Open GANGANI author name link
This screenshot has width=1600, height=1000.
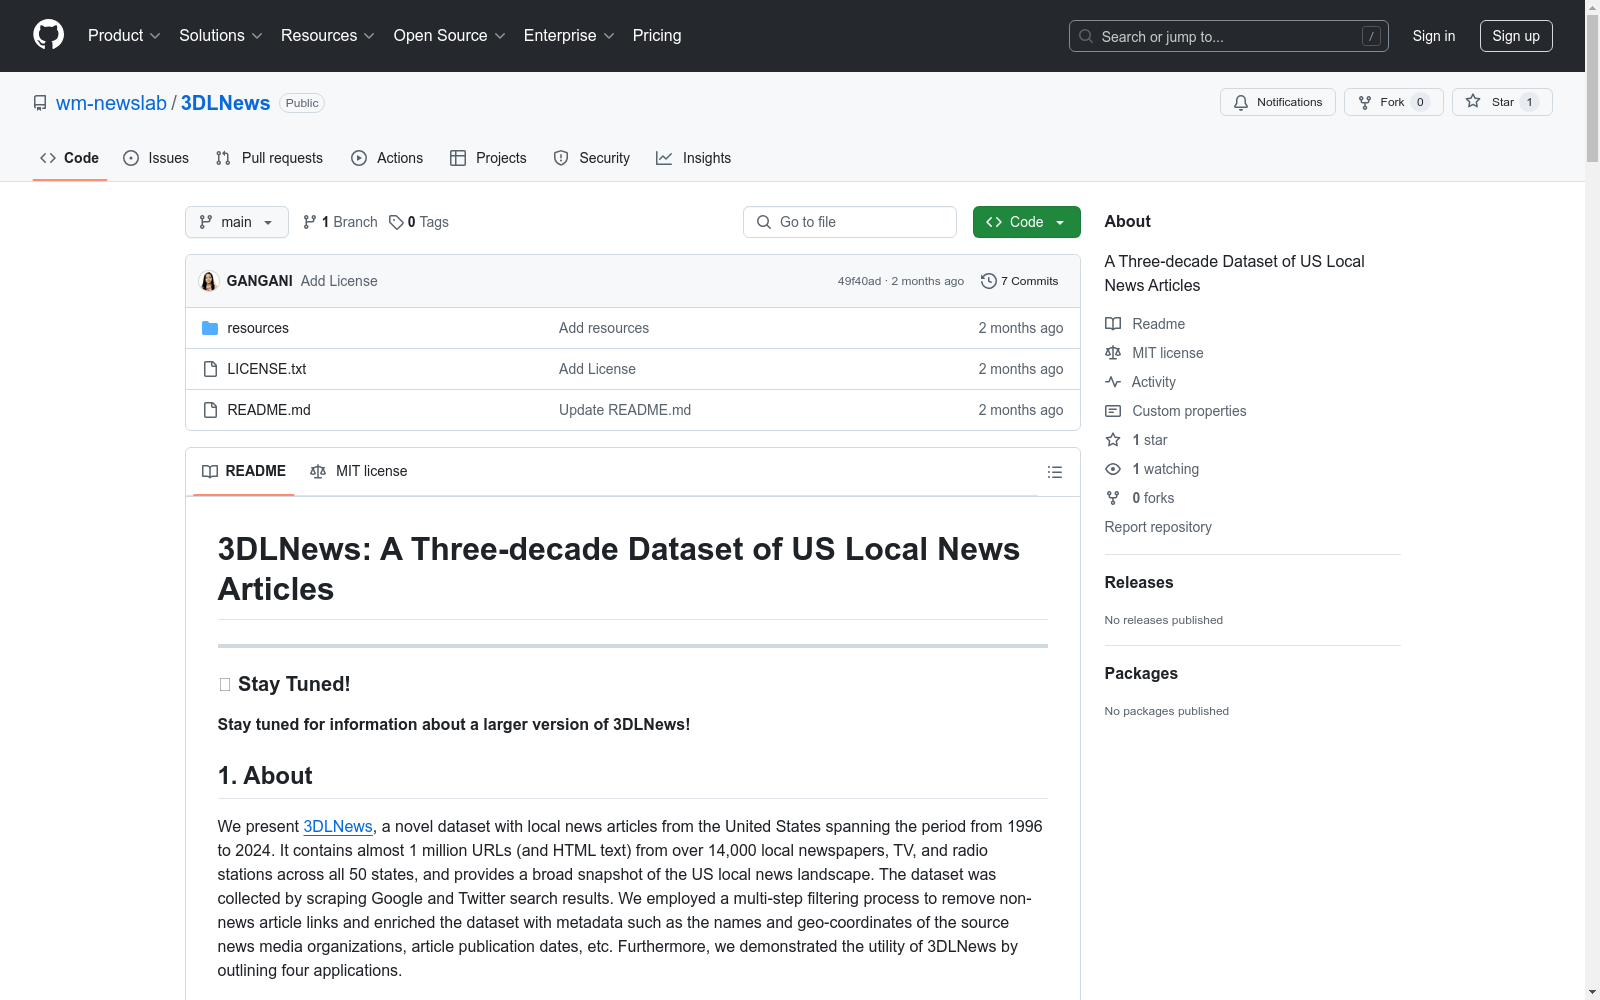260,281
